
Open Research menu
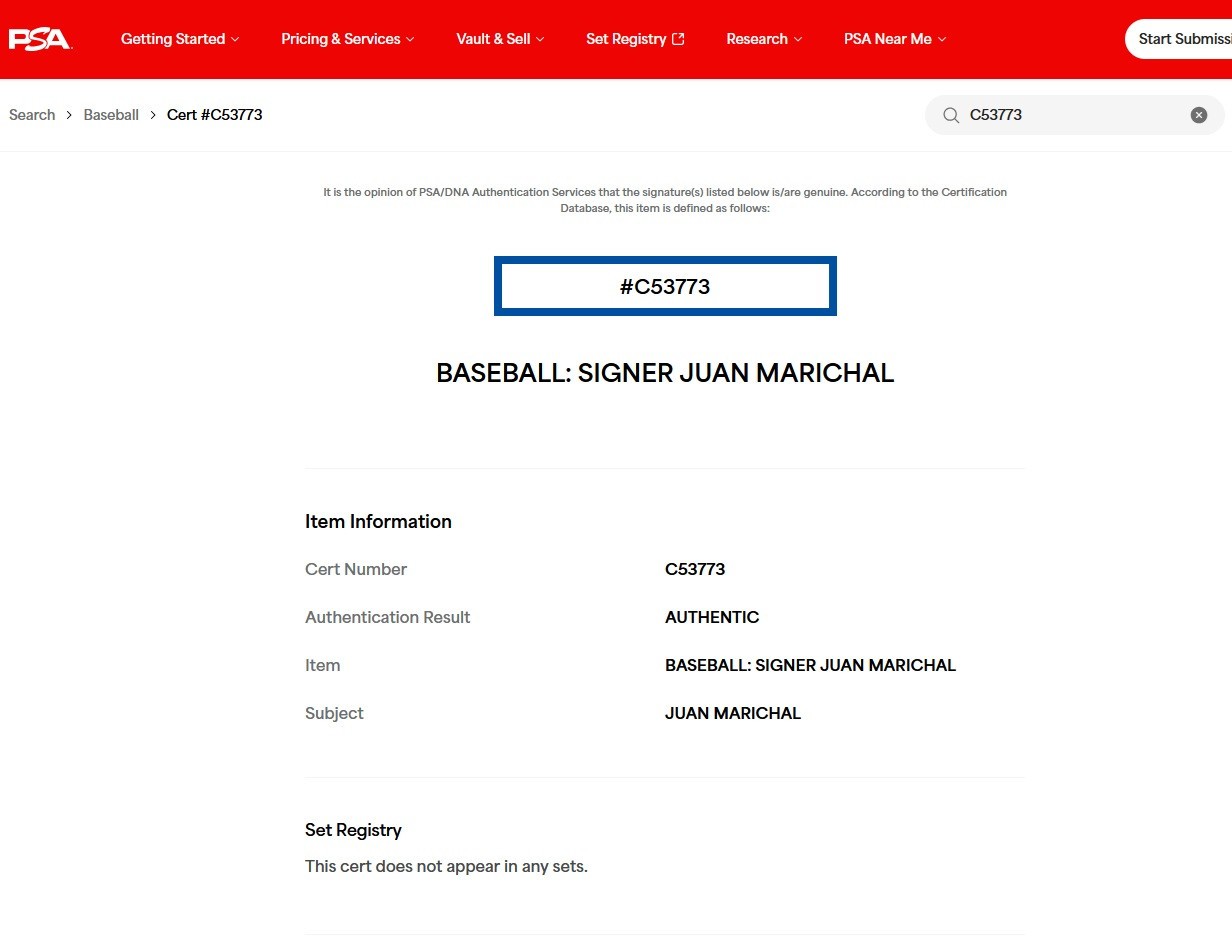coord(764,39)
